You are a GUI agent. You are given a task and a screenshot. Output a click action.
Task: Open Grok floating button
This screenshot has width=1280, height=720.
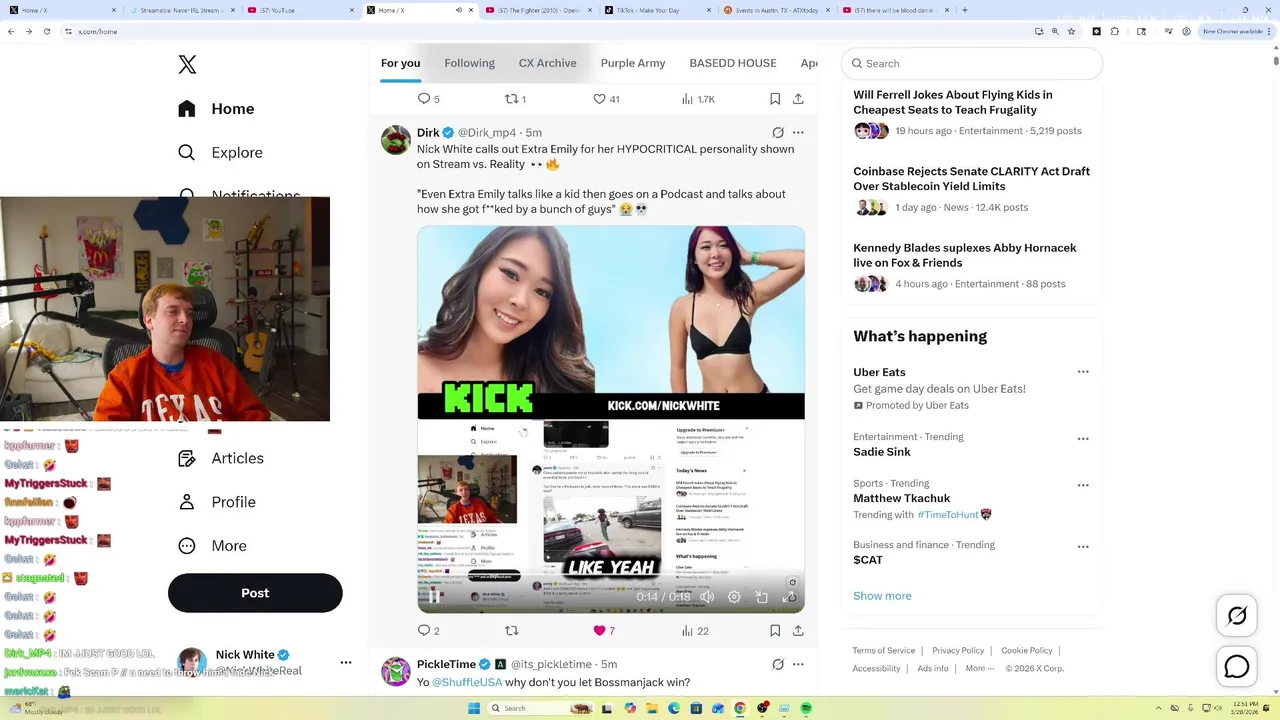(1237, 616)
